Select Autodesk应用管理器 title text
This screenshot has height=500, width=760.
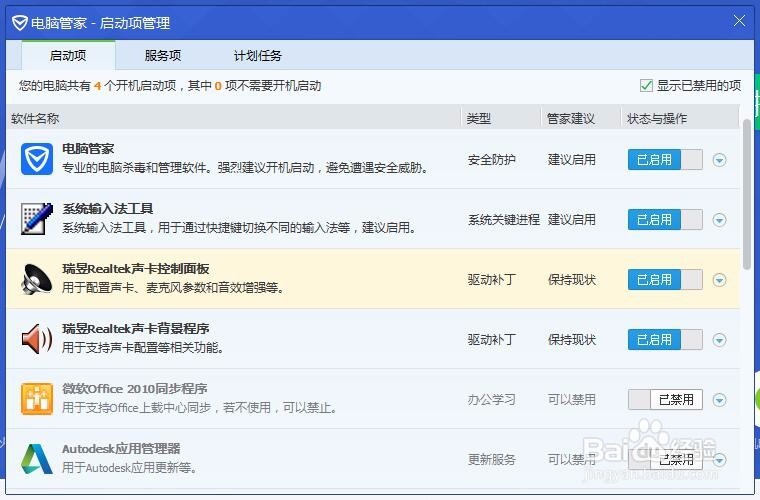121,449
